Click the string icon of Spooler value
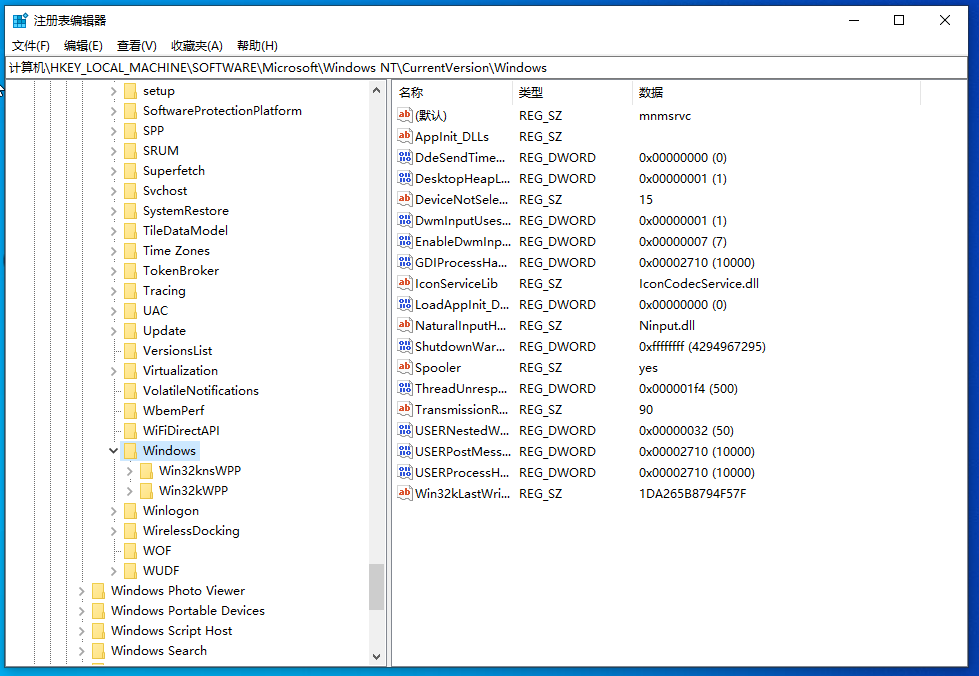Screen dimensions: 979x676 tap(405, 368)
